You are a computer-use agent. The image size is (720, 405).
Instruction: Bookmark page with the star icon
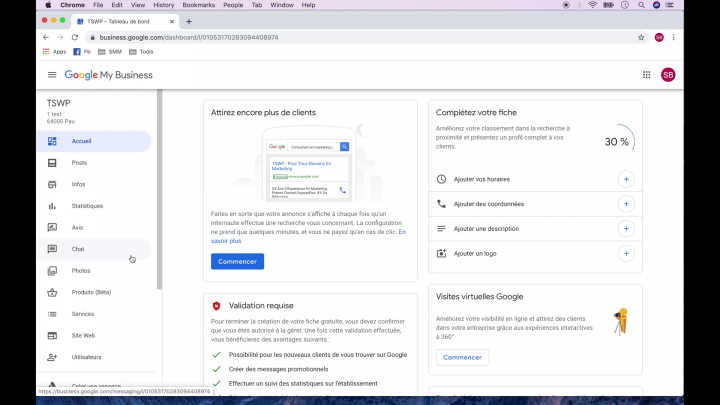(641, 37)
